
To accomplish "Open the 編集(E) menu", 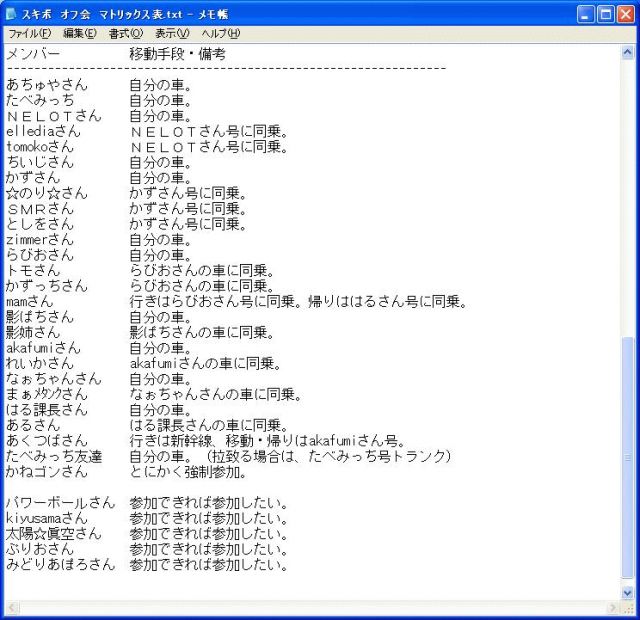I will click(x=80, y=34).
